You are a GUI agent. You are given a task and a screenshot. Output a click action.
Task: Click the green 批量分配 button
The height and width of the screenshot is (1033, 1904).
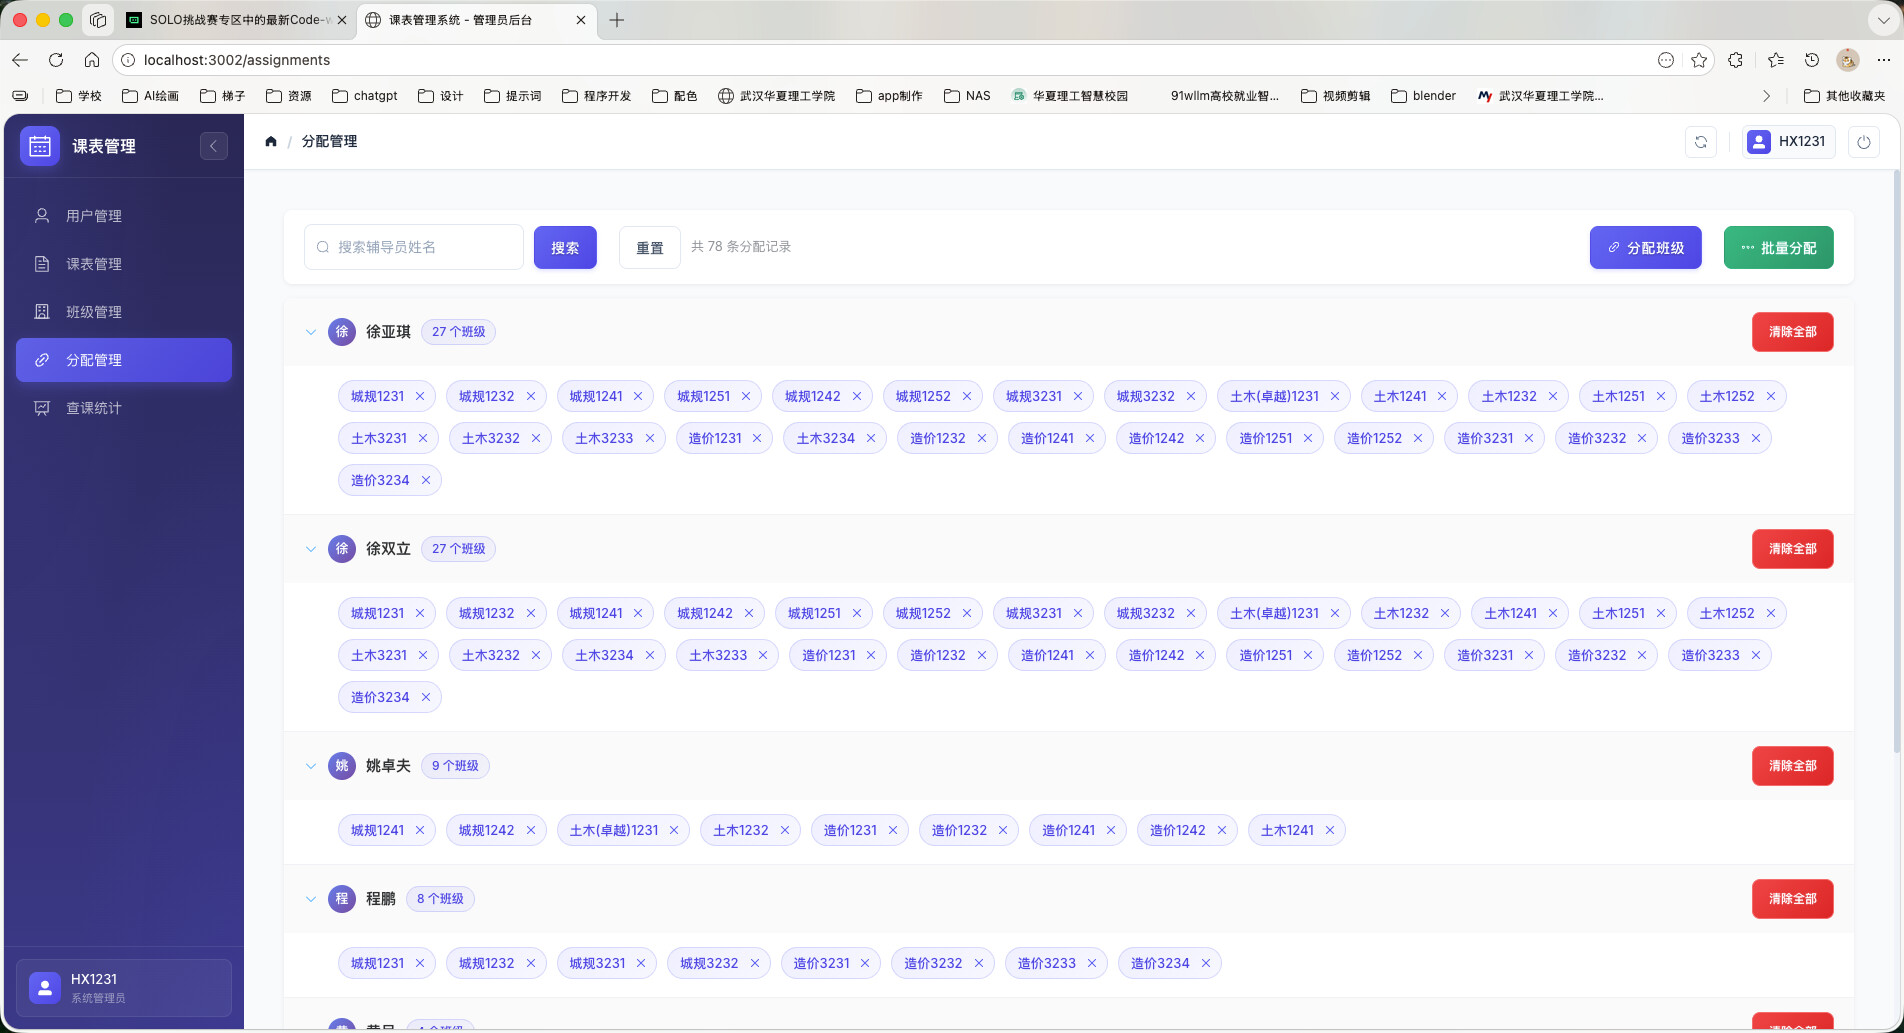1778,248
